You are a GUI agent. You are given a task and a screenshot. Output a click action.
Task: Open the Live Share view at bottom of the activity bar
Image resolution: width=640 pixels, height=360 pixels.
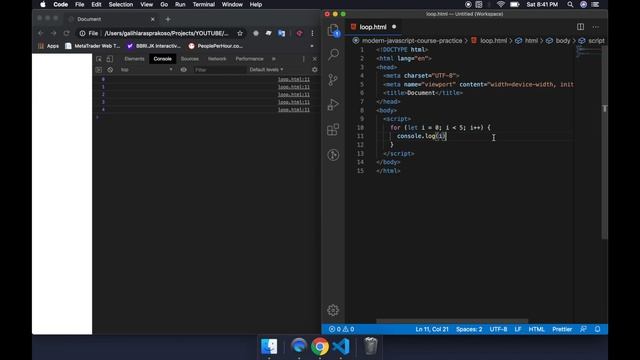[333, 155]
